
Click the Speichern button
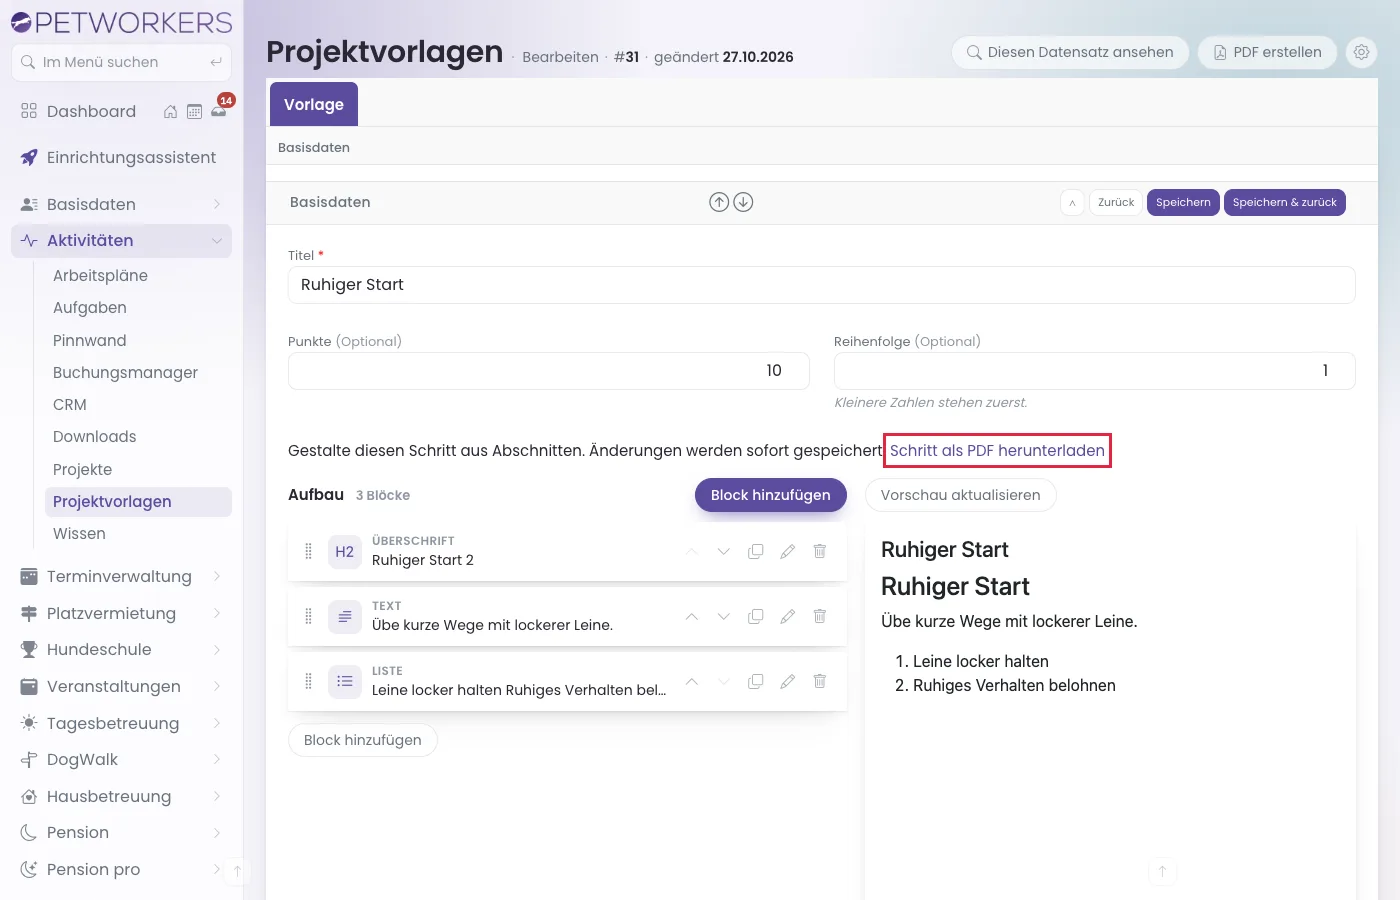click(1183, 202)
